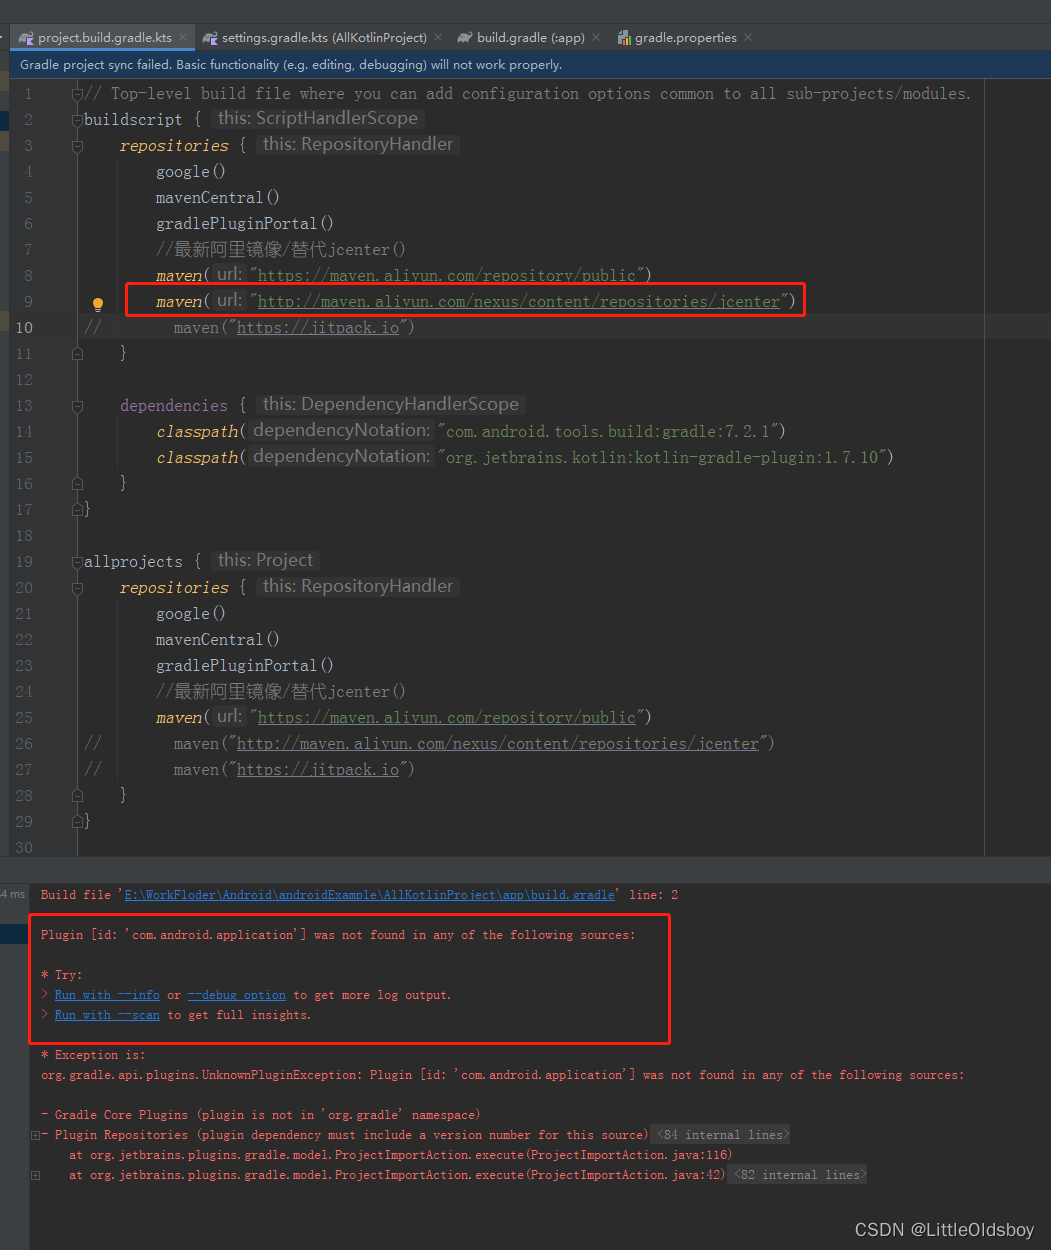Open the app\build.gradle file path link
Viewport: 1051px width, 1250px height.
point(370,895)
